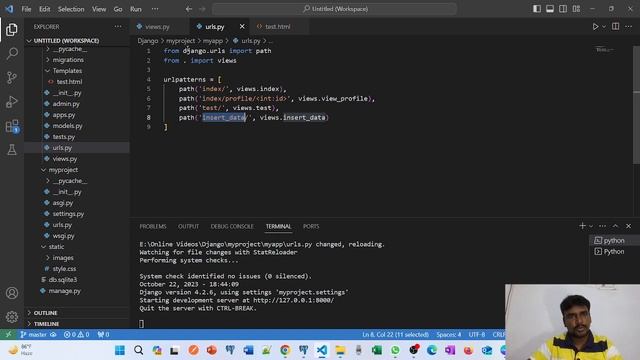Open style.css in the explorer

(x=64, y=269)
